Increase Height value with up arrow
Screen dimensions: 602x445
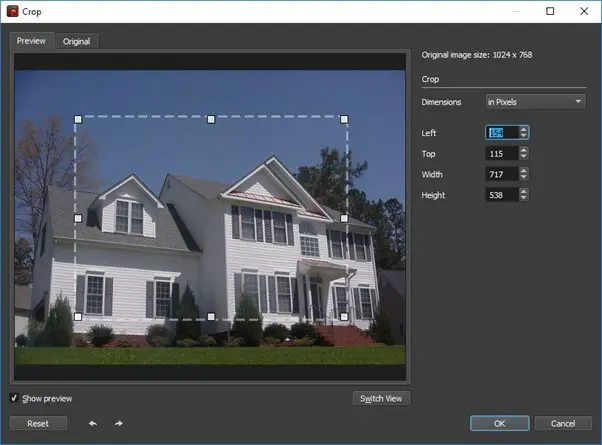point(524,192)
